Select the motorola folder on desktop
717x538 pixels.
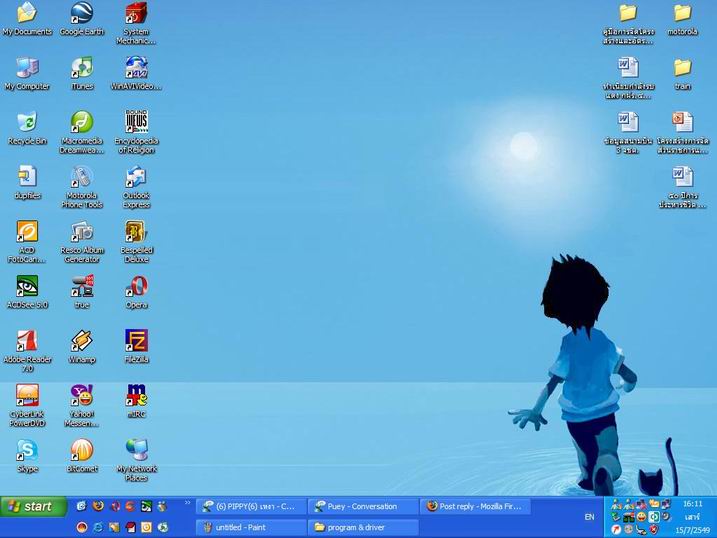tap(682, 19)
